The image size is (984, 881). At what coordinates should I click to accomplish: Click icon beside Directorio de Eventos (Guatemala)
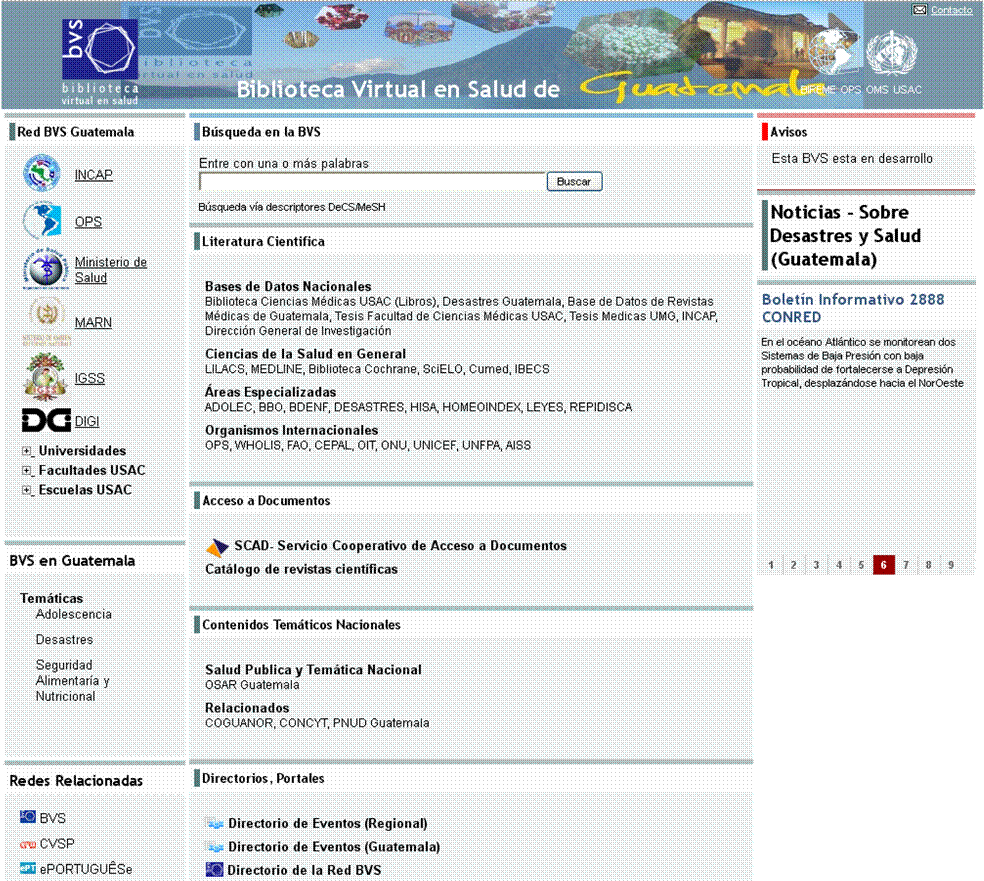pos(215,846)
